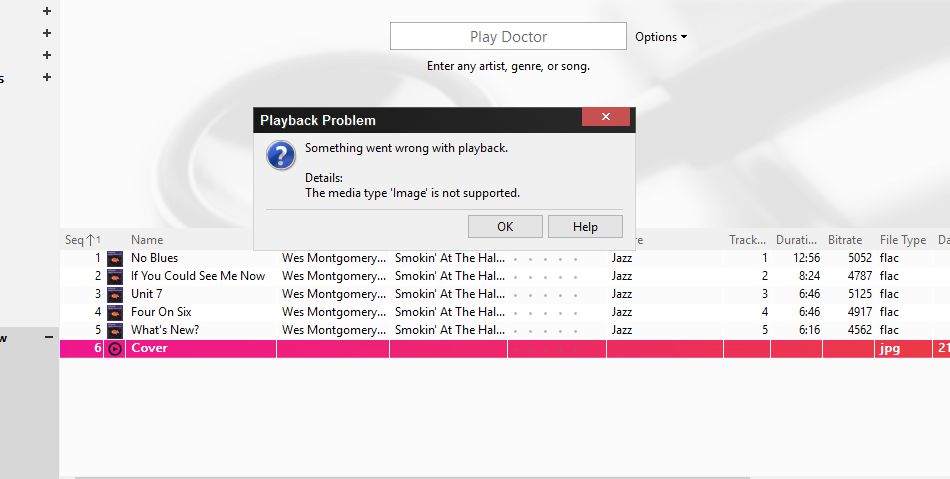This screenshot has width=950, height=479.
Task: Sort by the Seq column header
Action: tap(76, 240)
